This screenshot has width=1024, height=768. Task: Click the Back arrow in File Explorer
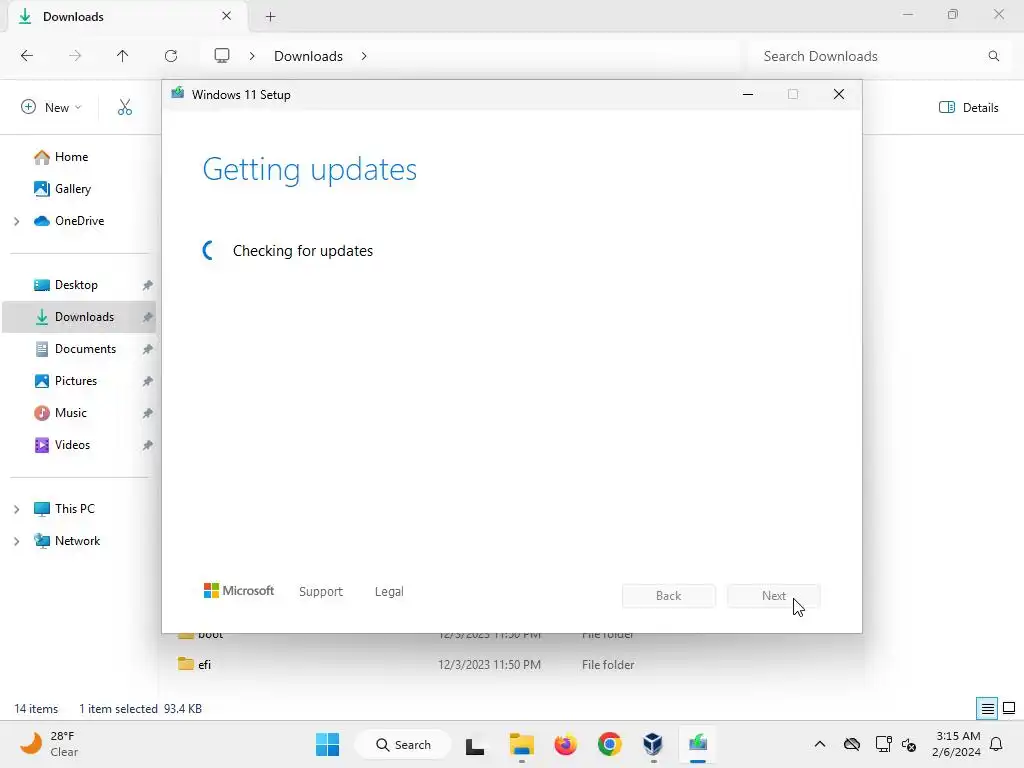point(27,56)
